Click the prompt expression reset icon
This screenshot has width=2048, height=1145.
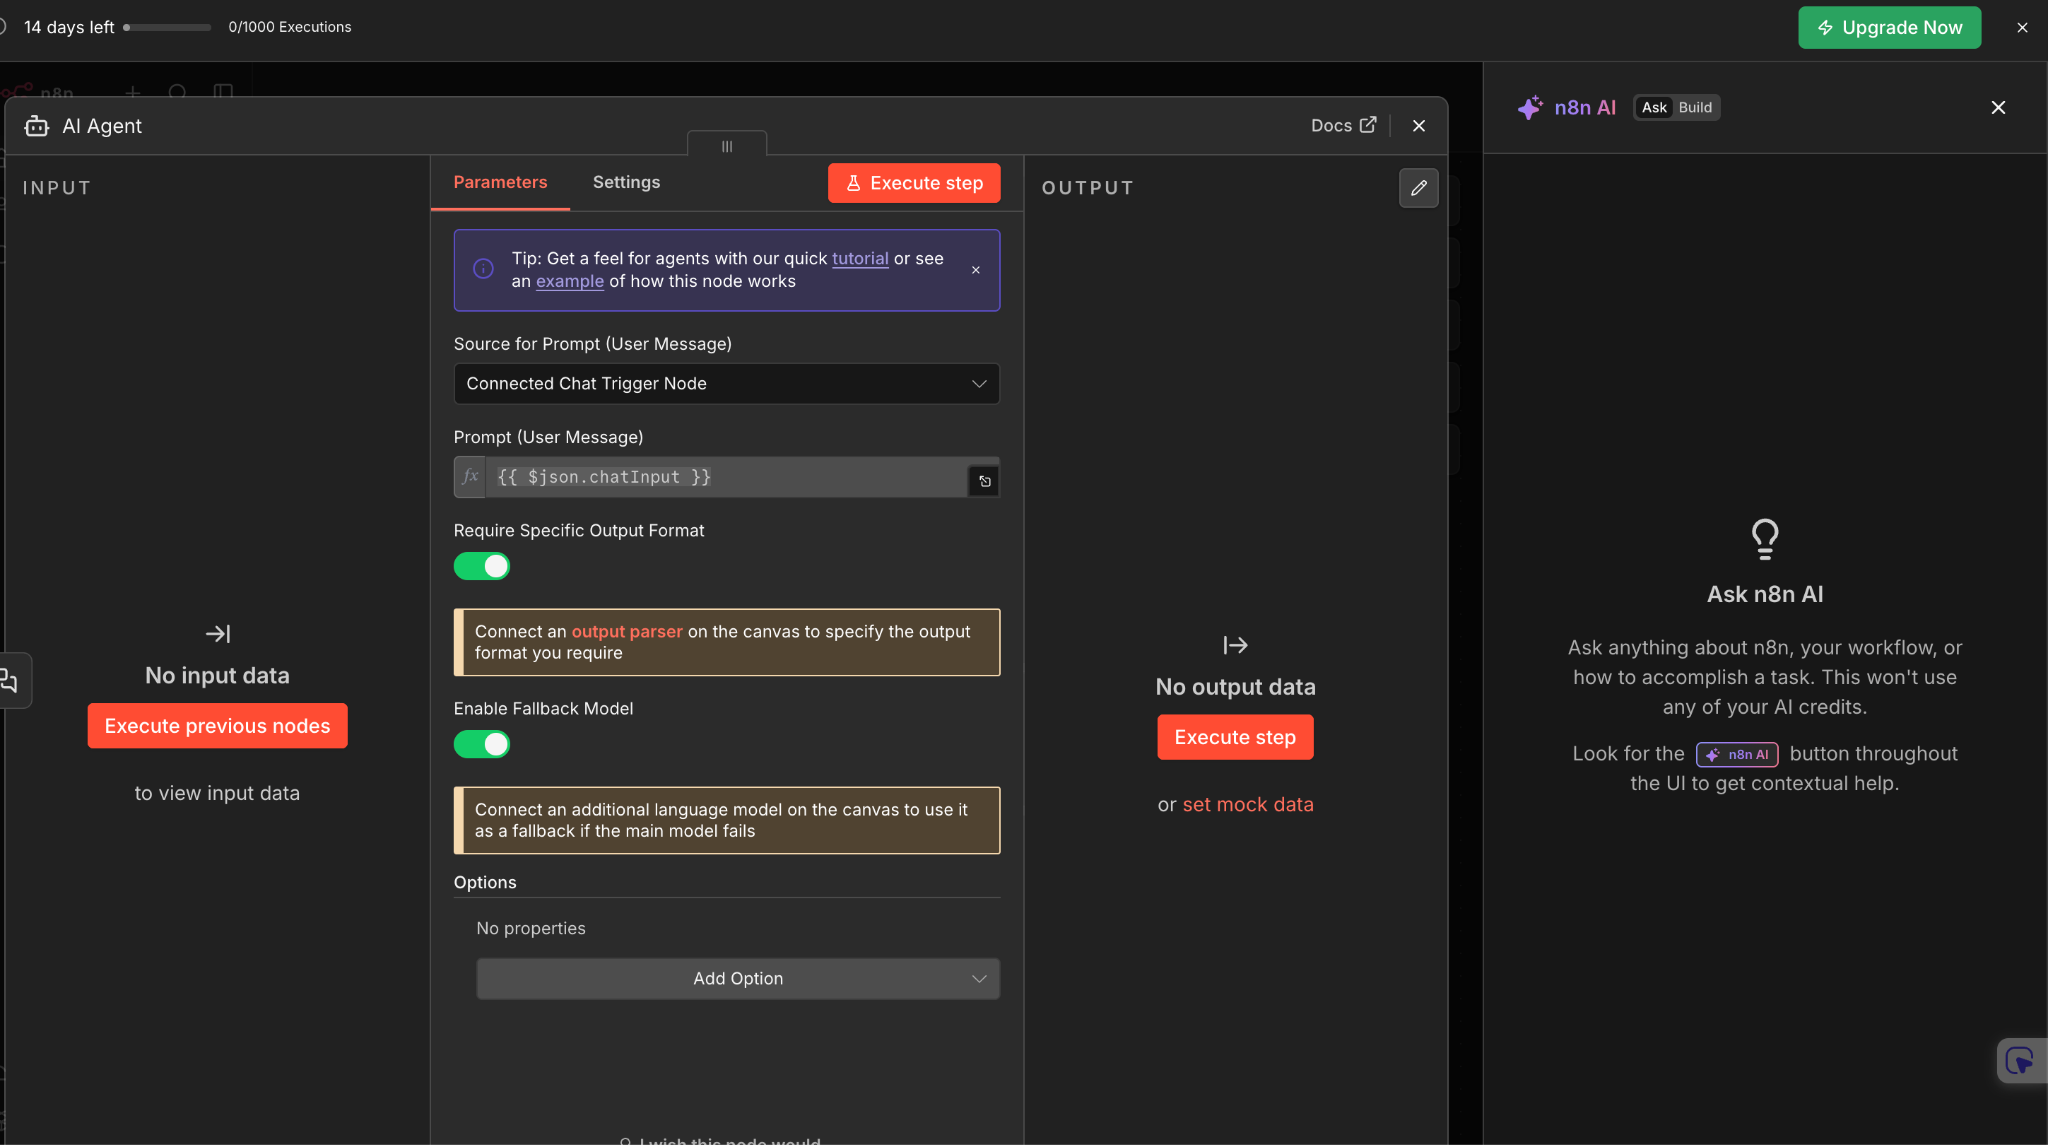point(984,481)
